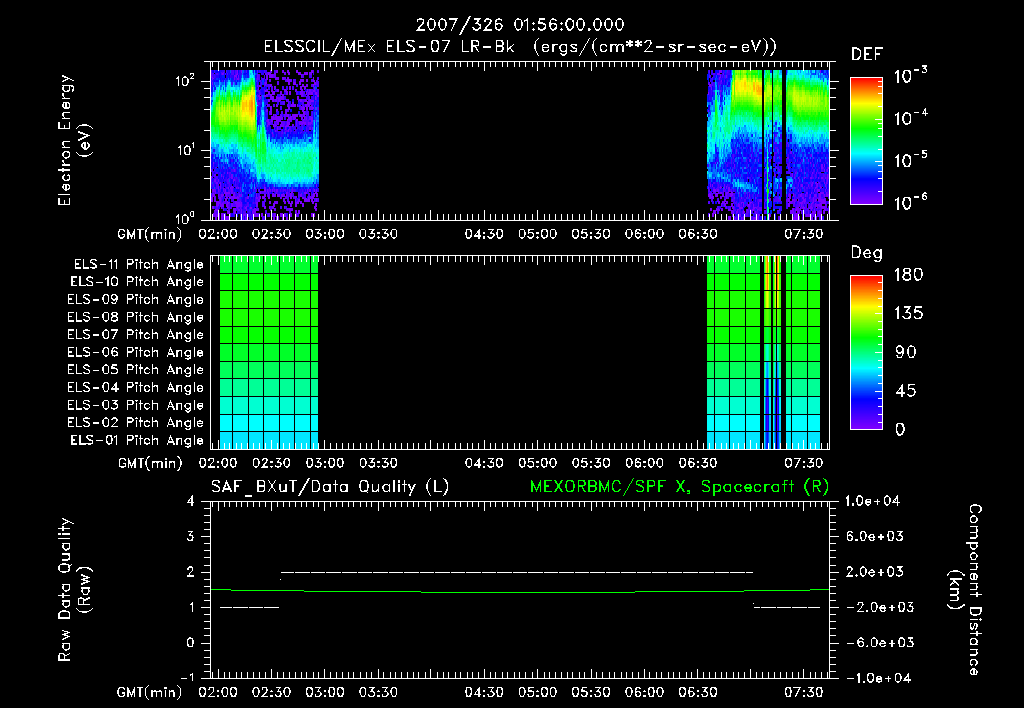1024x708 pixels.
Task: Click the ELS-09 Pitch Angle row label
Action: click(136, 300)
